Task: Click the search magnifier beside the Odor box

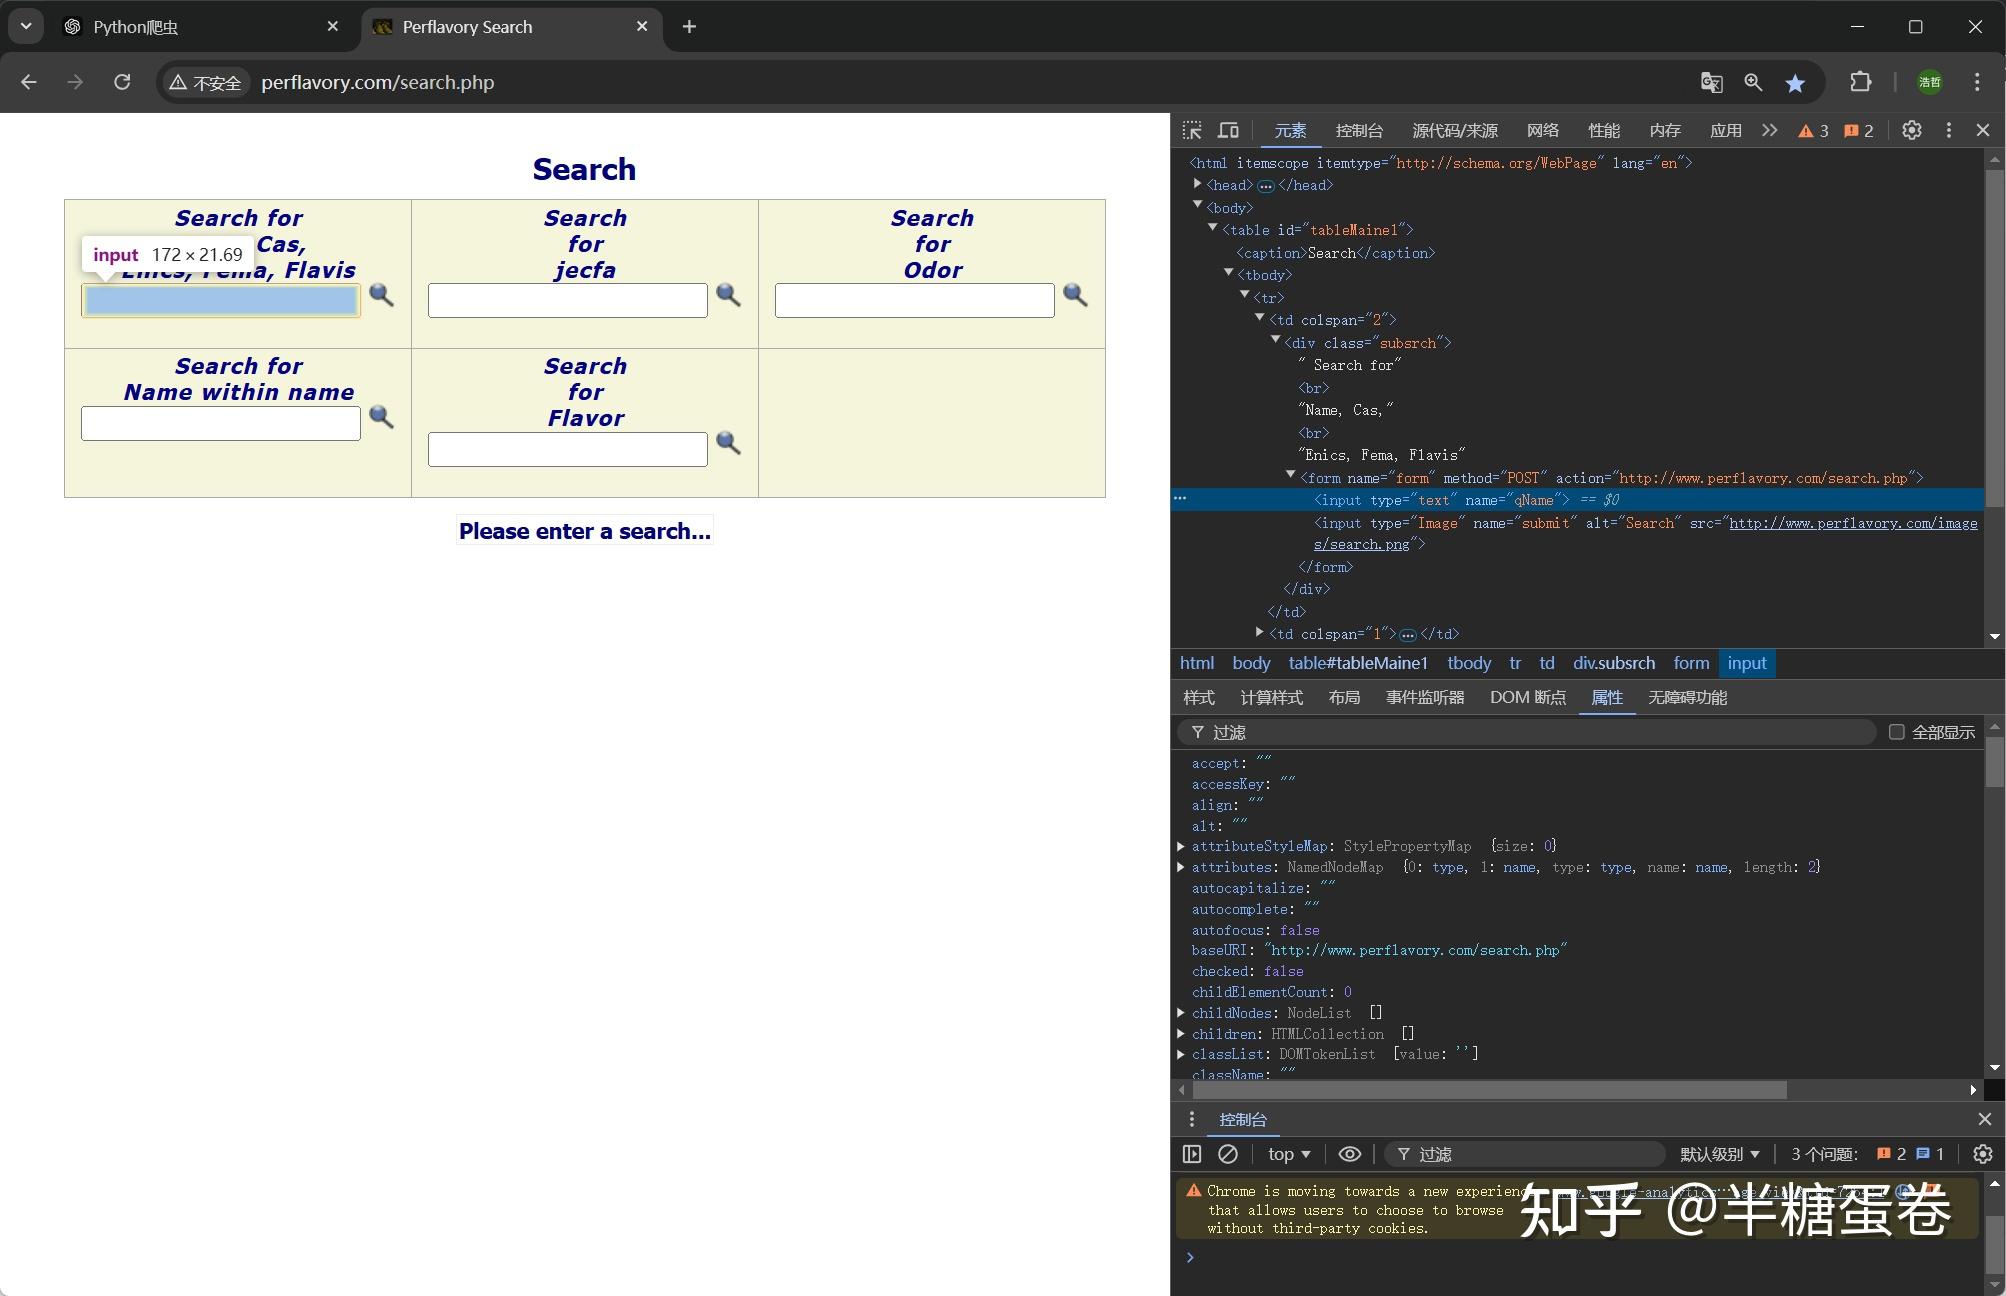Action: coord(1075,296)
